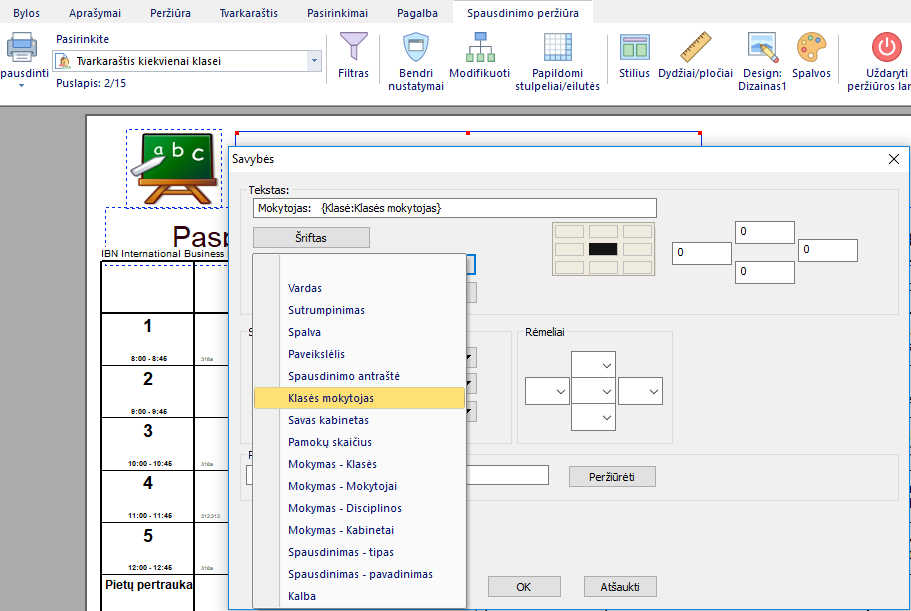Click the Stilius icon
This screenshot has width=911, height=611.
(634, 48)
